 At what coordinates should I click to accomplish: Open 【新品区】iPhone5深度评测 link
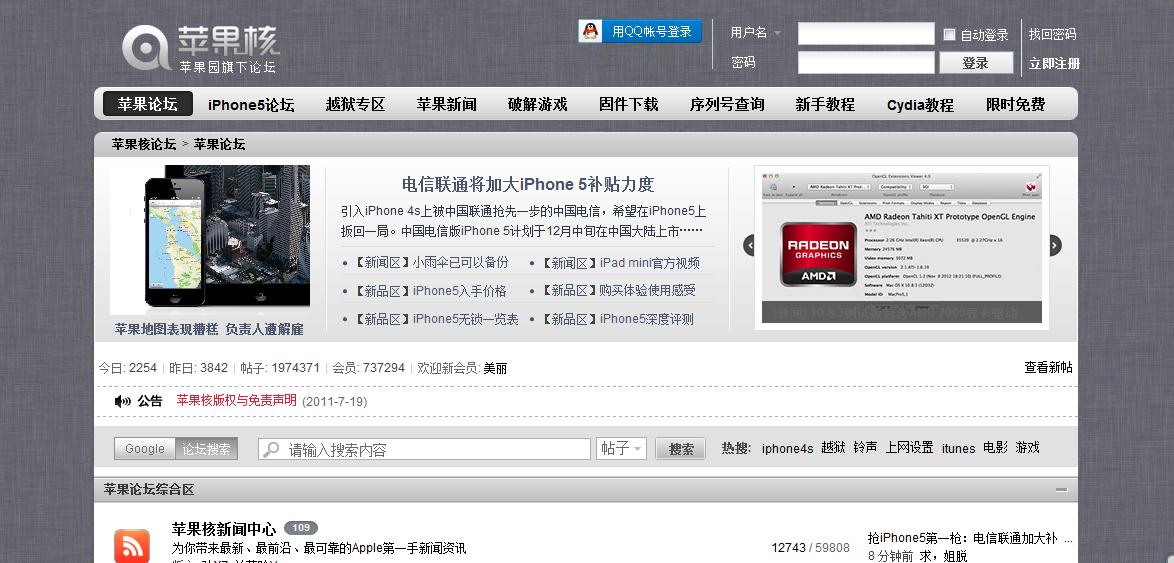[616, 319]
